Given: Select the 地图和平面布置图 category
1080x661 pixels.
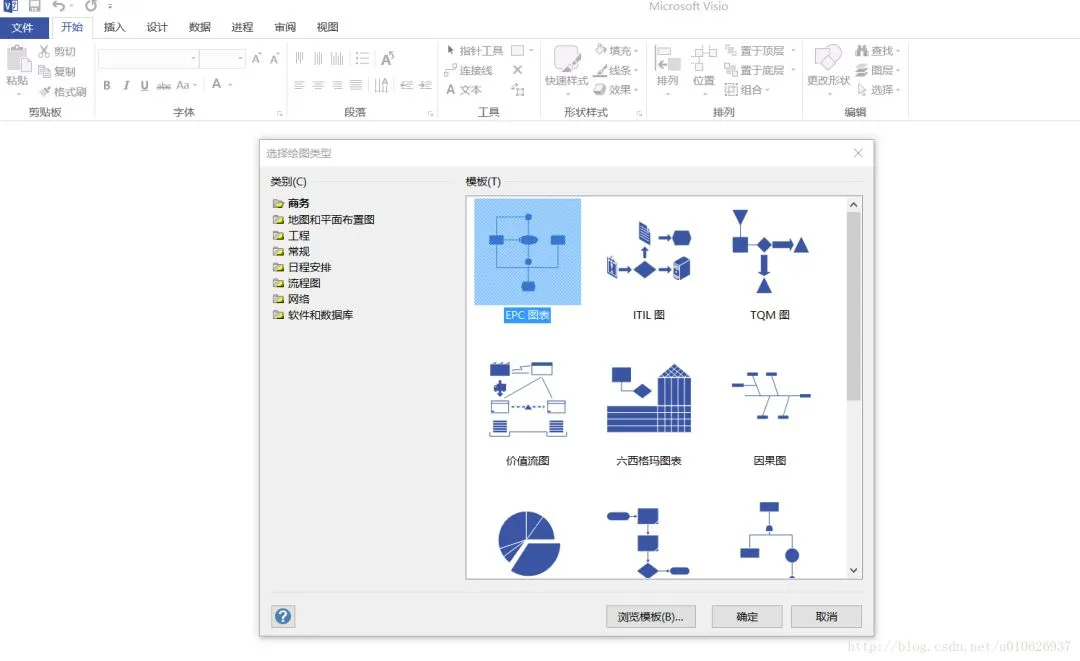Looking at the screenshot, I should click(x=324, y=220).
